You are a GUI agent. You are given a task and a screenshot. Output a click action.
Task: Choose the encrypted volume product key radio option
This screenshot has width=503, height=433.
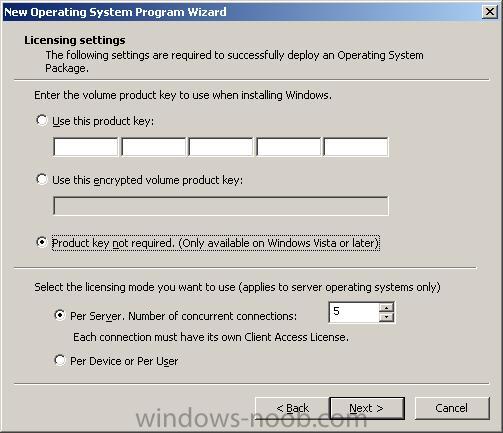[42, 179]
